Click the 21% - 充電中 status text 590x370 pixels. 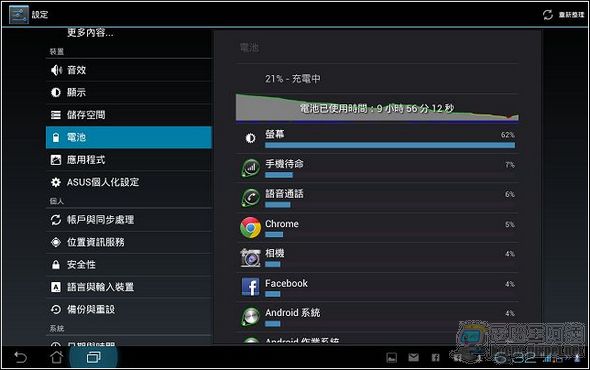(293, 79)
